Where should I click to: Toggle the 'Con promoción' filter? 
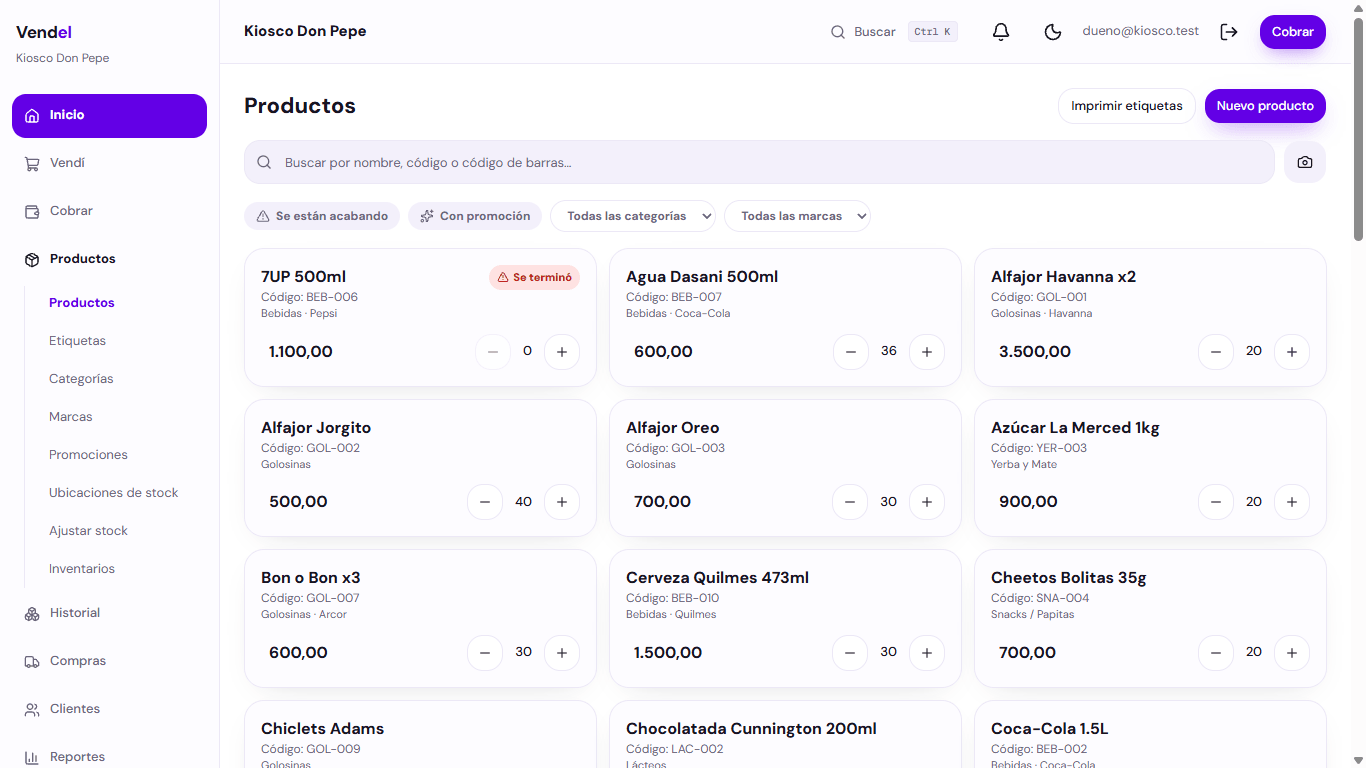[x=475, y=216]
